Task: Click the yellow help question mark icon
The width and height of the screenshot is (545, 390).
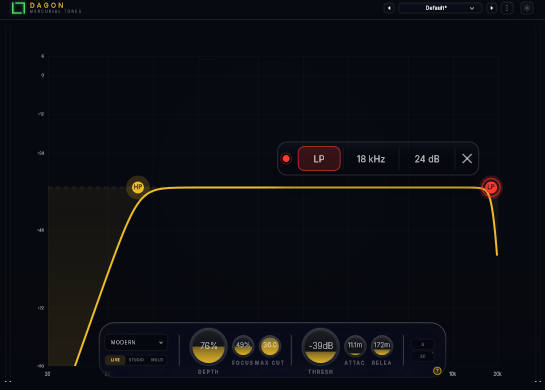Action: point(437,371)
